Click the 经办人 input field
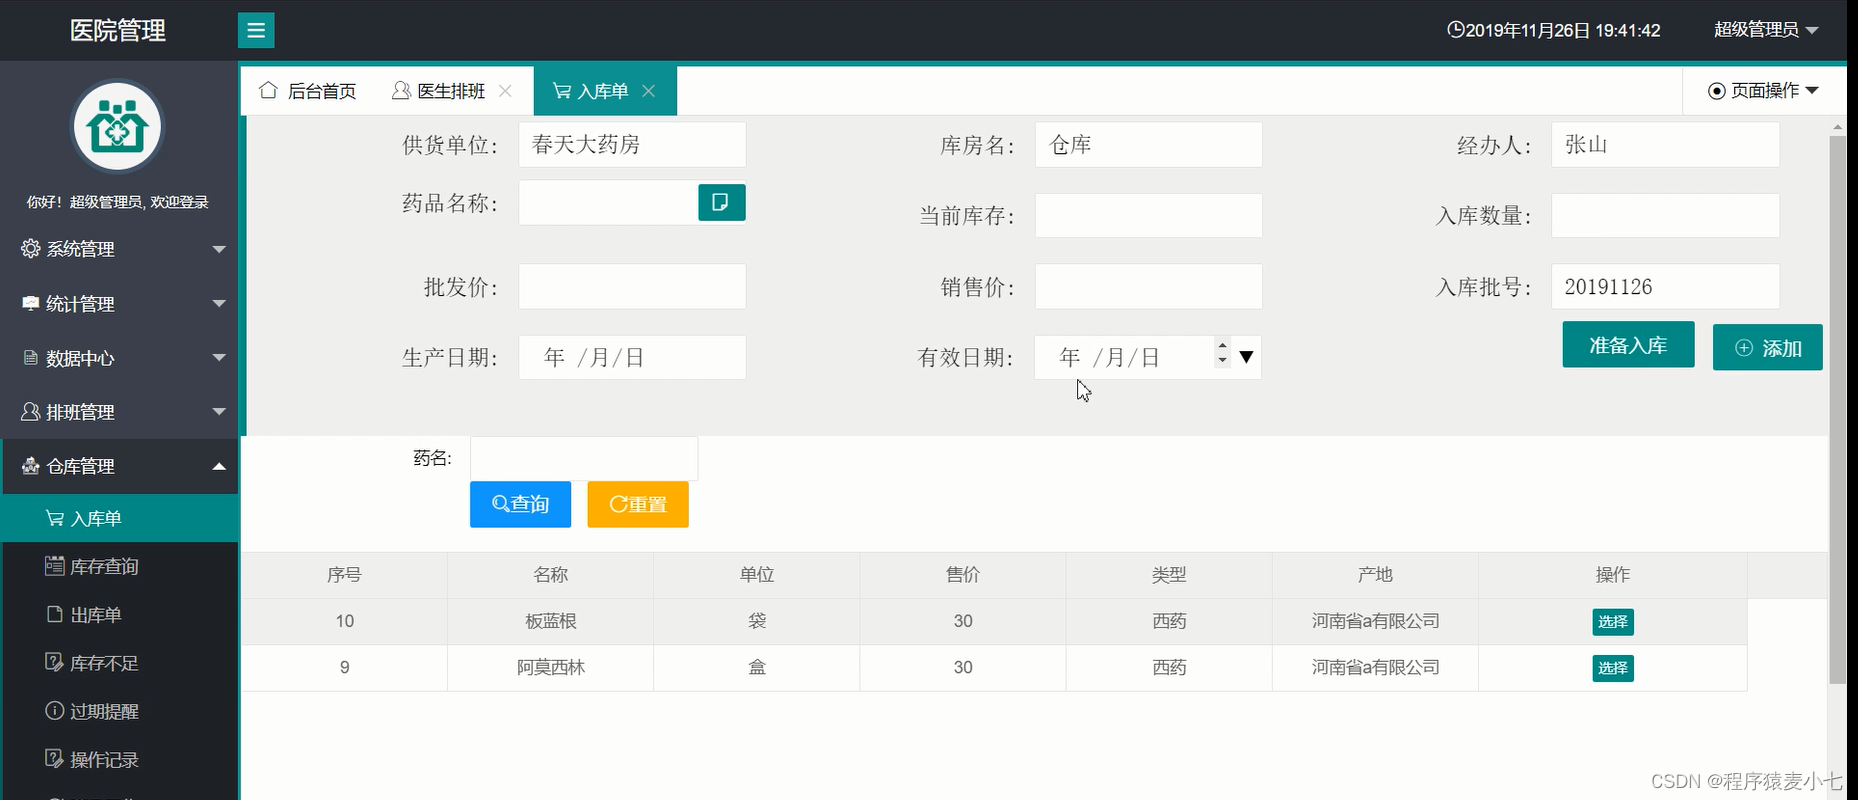Screen dimensions: 1858x800 1665,145
